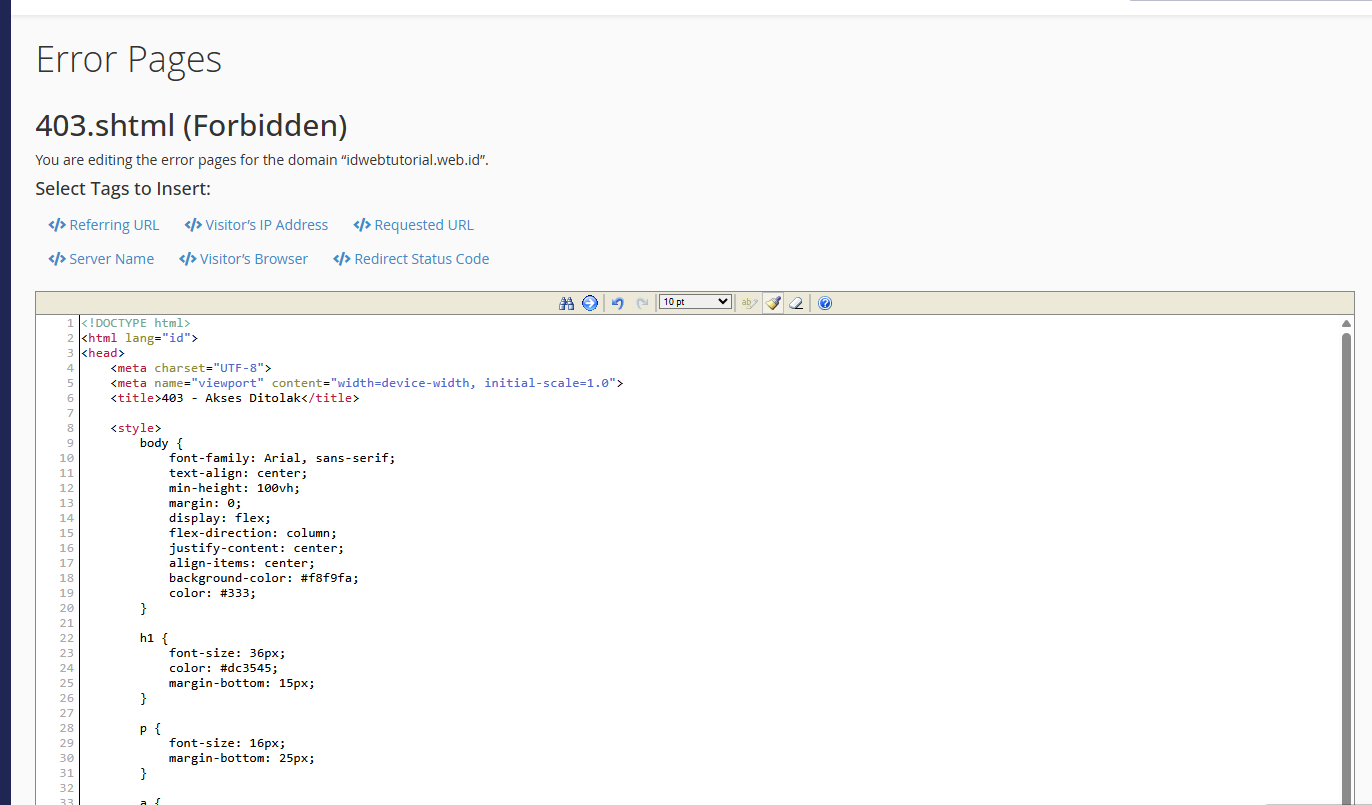This screenshot has height=805, width=1372.
Task: Click the go-to-line arrow icon
Action: click(590, 303)
